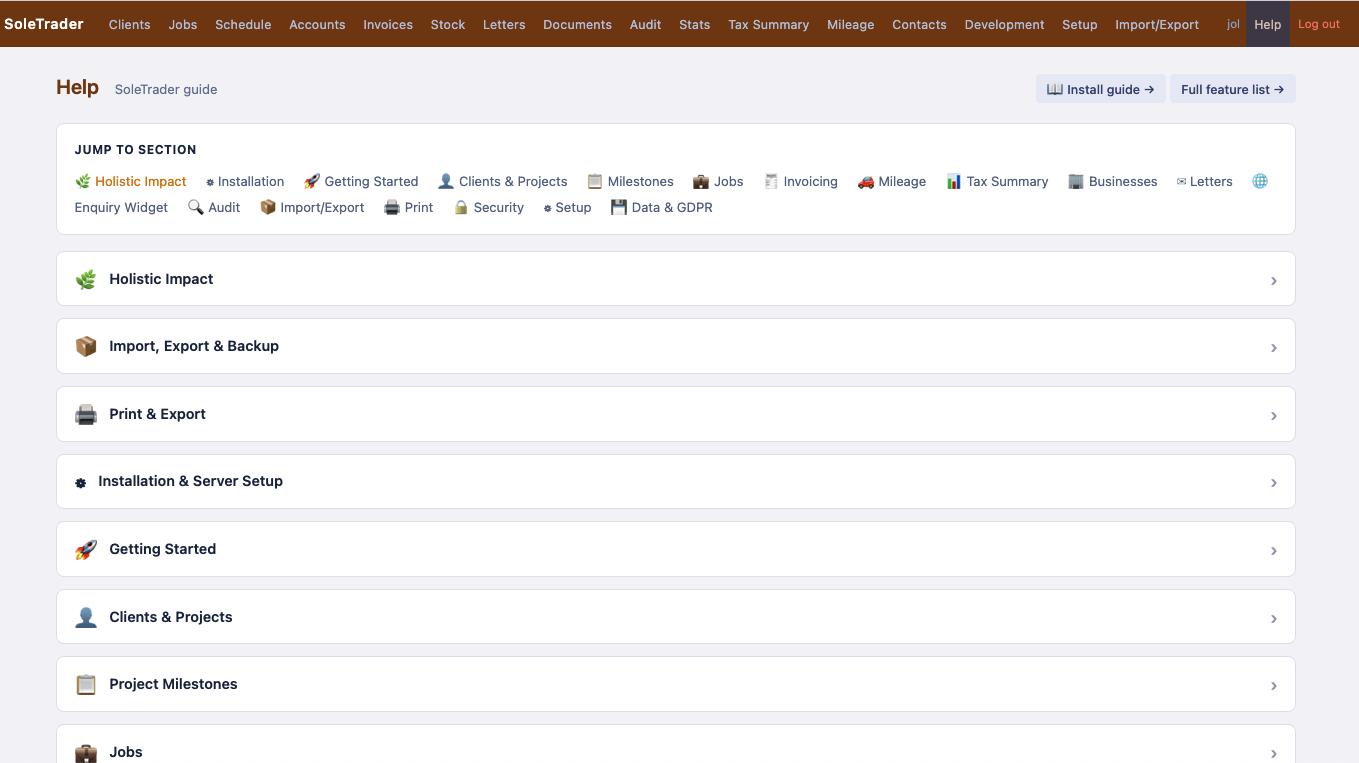
Task: Open Import/Export in the top navigation bar
Action: 1157,24
